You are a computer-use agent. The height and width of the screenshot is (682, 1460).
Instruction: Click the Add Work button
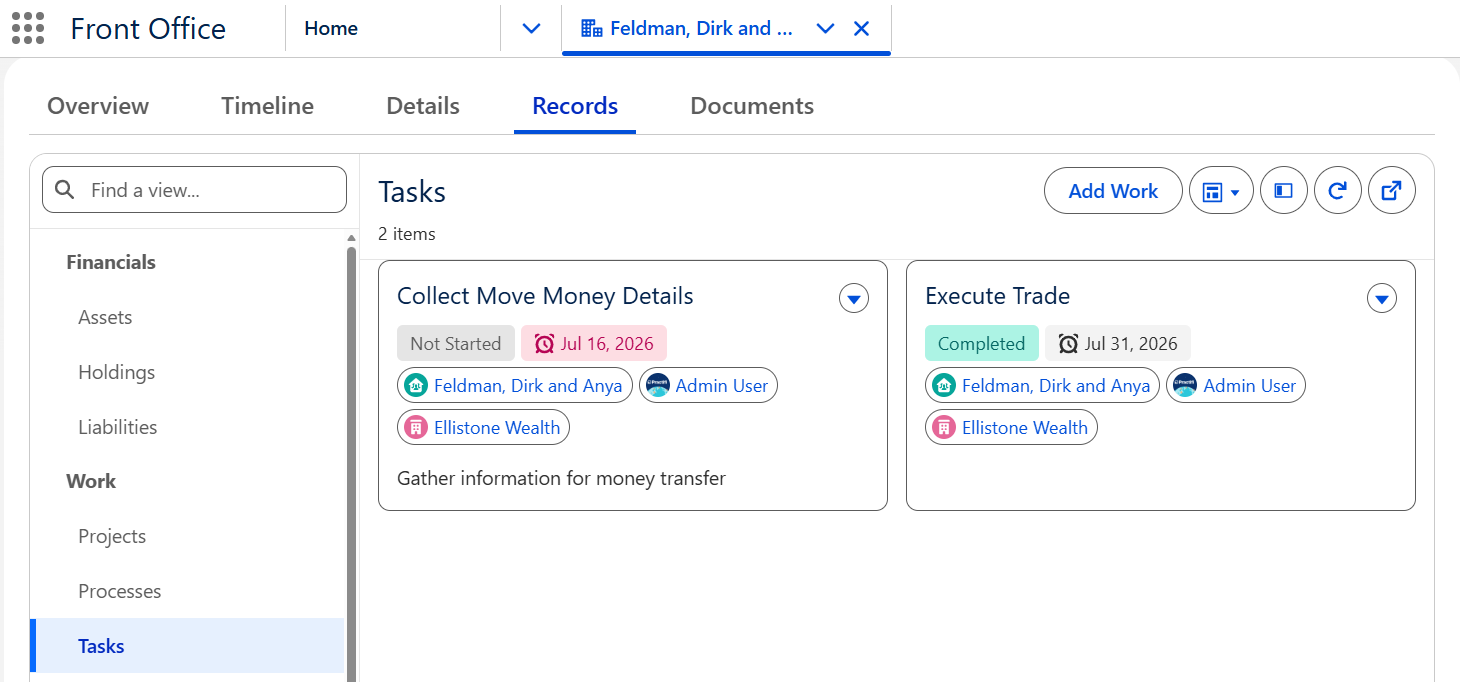click(x=1113, y=191)
